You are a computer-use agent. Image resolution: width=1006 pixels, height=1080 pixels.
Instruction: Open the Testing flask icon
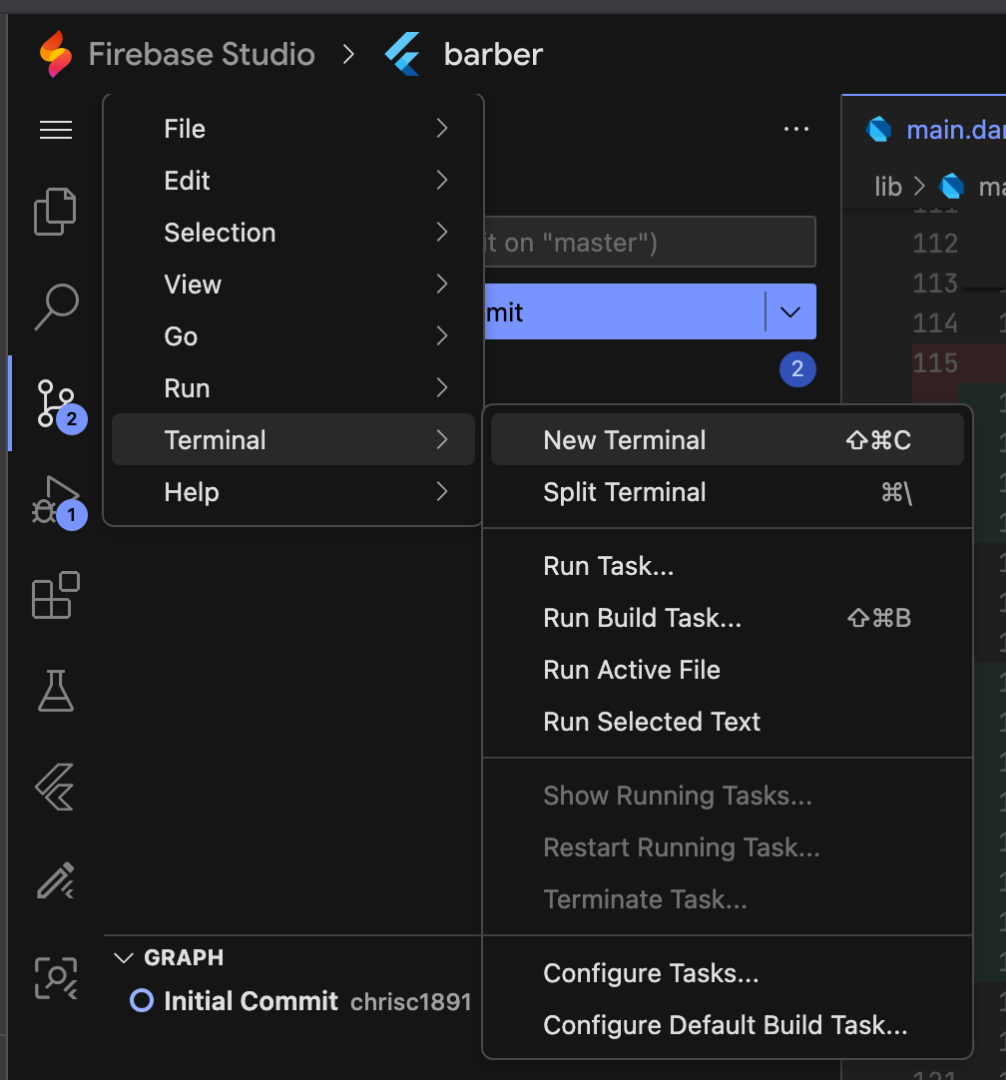[x=56, y=690]
